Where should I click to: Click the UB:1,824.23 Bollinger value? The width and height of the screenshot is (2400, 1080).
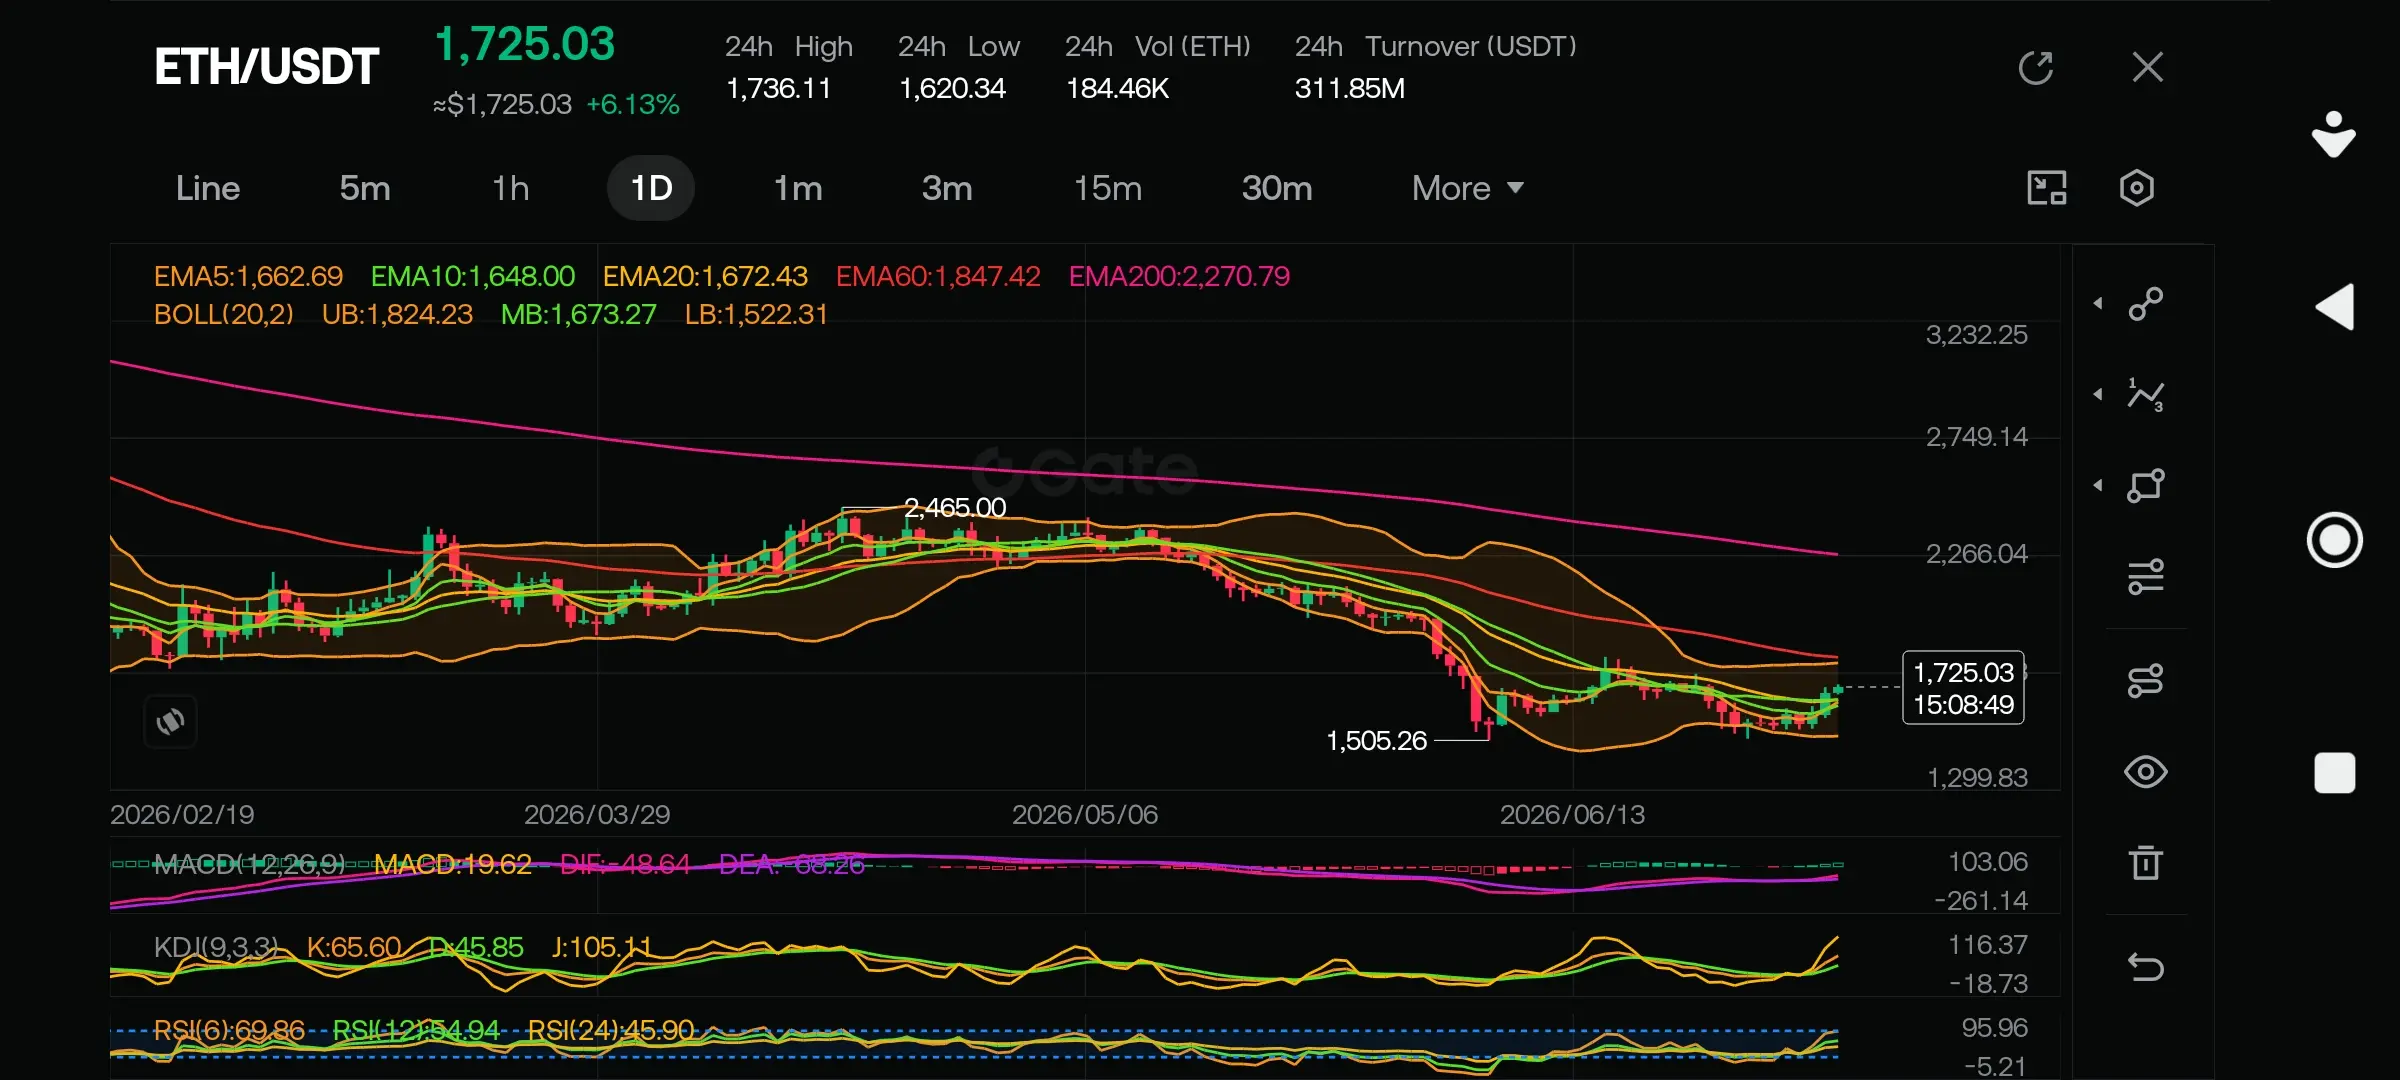pyautogui.click(x=397, y=315)
